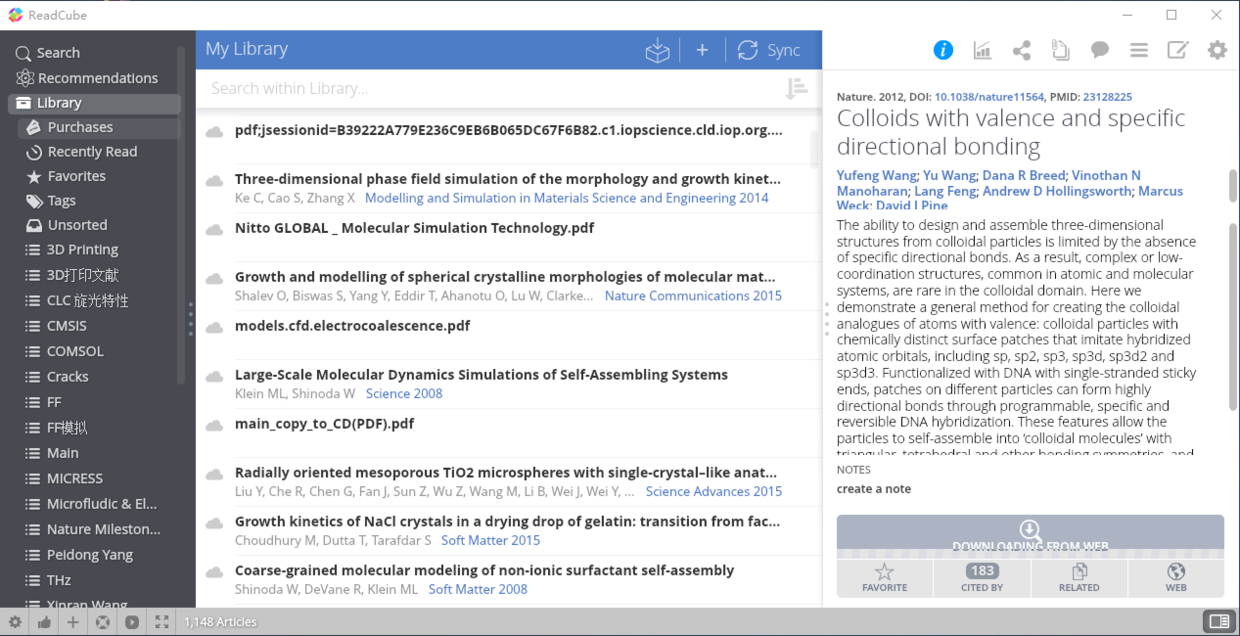Open the settings gear in details toolbar

(1216, 50)
